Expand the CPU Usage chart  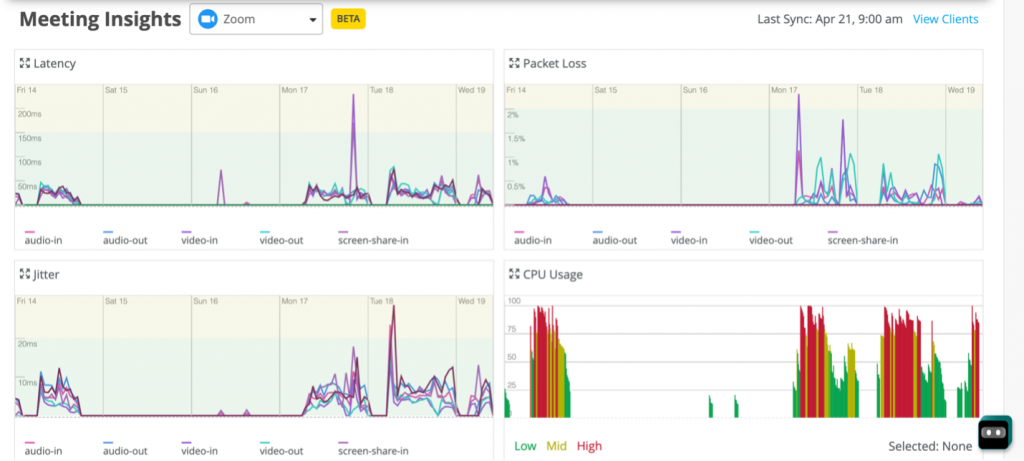[515, 274]
